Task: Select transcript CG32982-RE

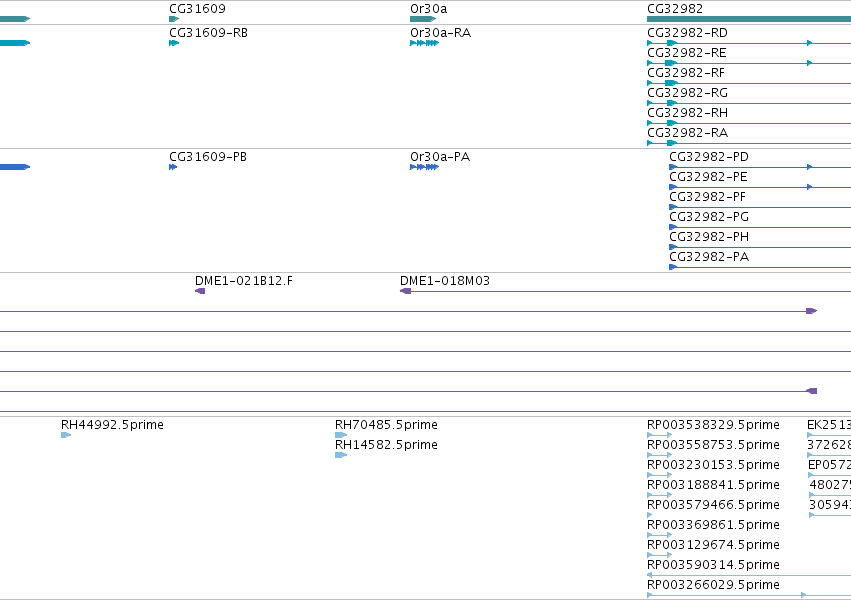Action: pos(687,53)
